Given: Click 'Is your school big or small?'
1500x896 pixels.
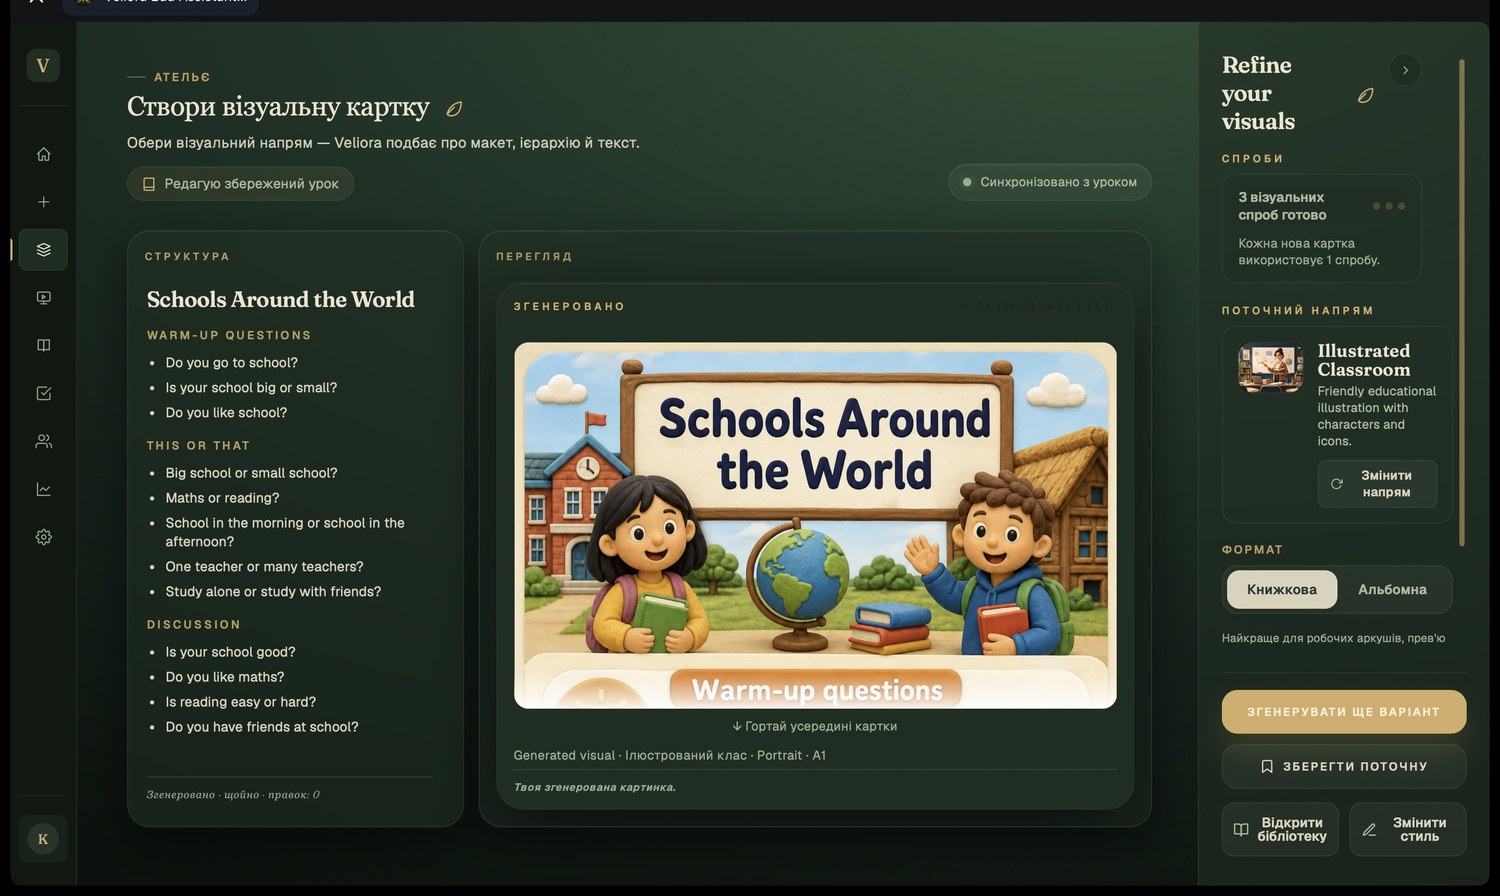Looking at the screenshot, I should pyautogui.click(x=251, y=388).
